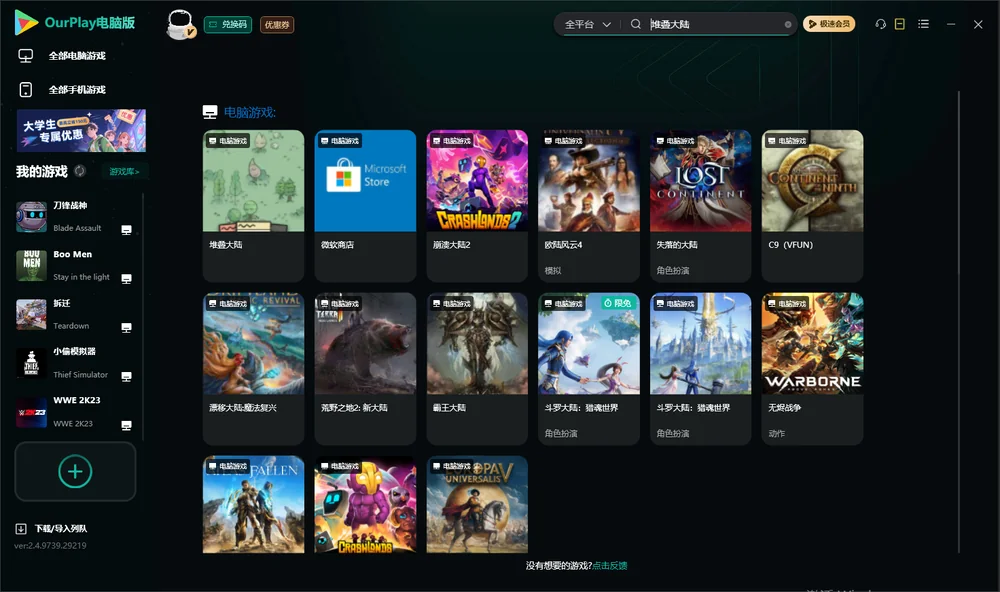Open the 欧陆风云4 game card
This screenshot has width=1000, height=592.
[x=589, y=205]
